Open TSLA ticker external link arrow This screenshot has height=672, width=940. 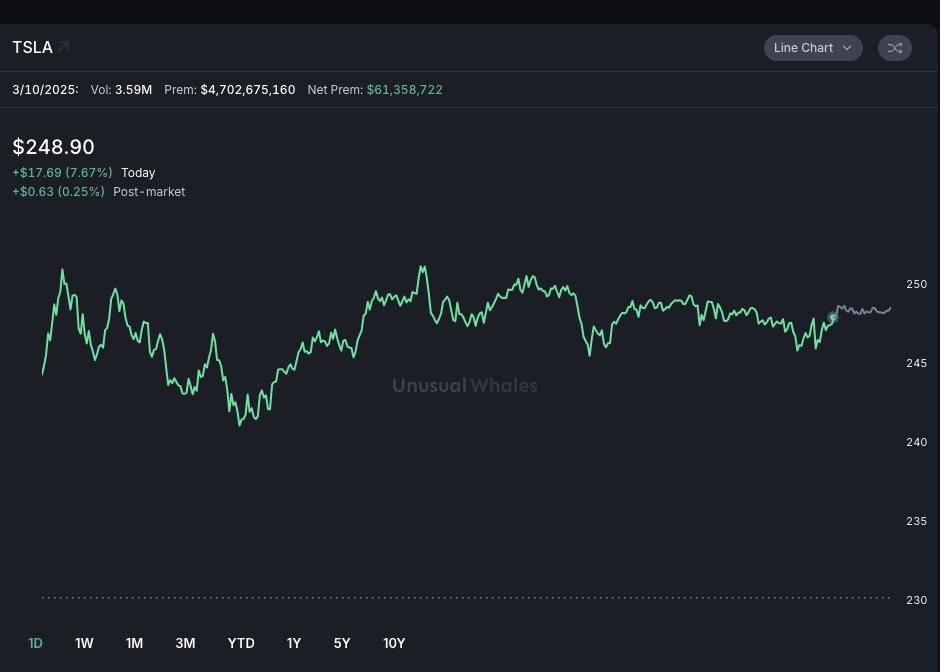tap(64, 47)
